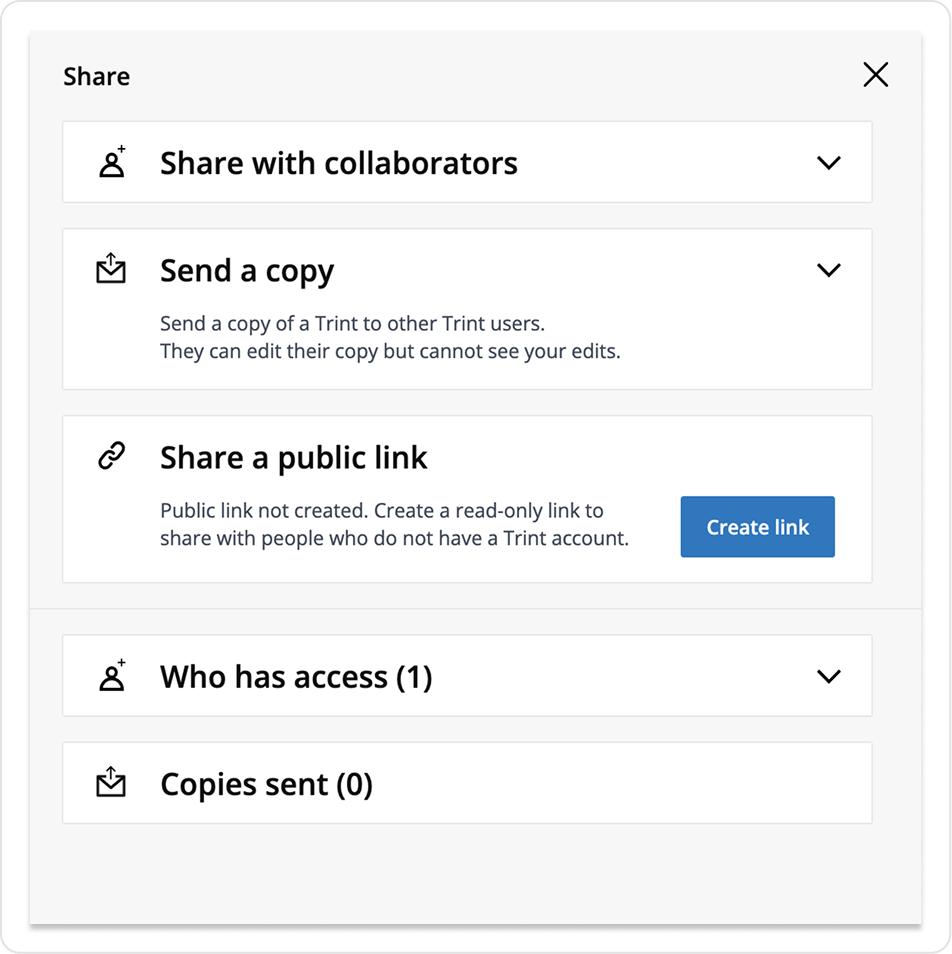Click the person icon beside Who has access

point(113,675)
